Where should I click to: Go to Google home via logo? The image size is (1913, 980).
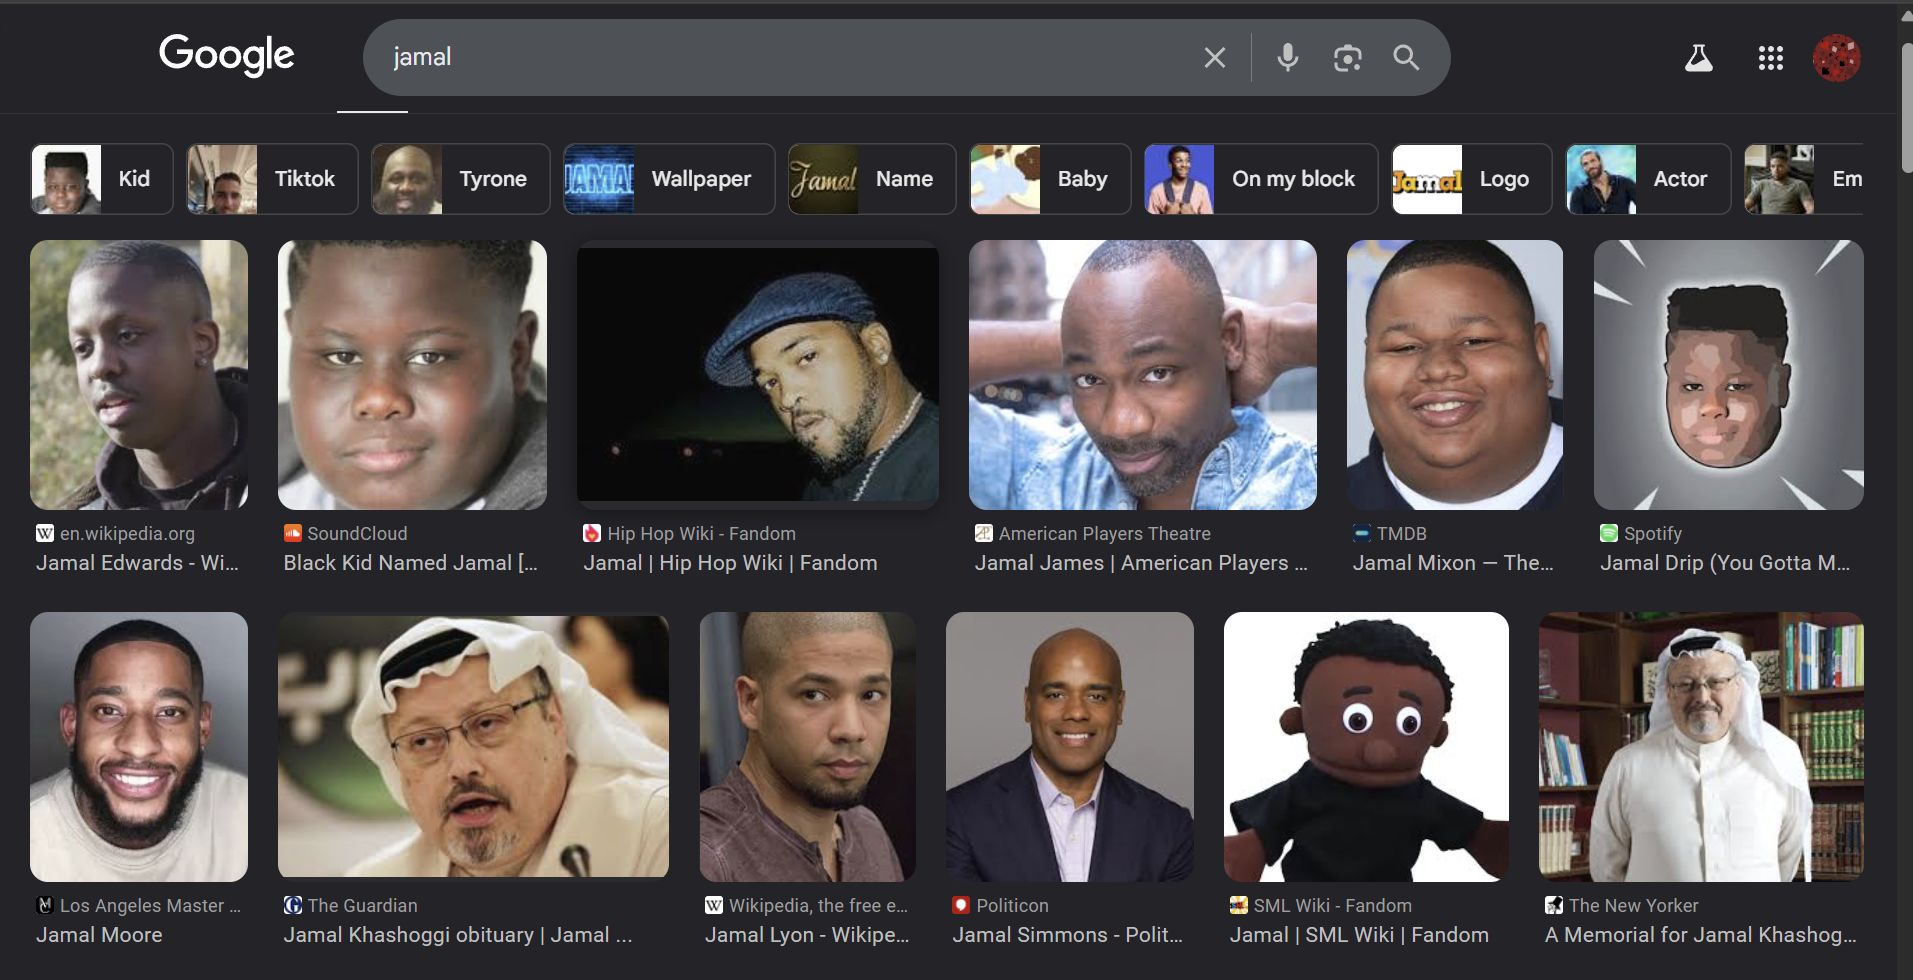[226, 55]
